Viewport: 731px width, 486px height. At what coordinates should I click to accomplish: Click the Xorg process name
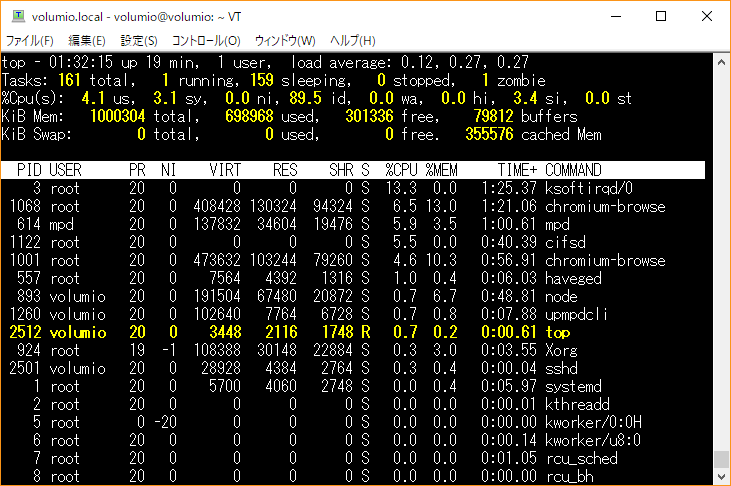point(561,350)
